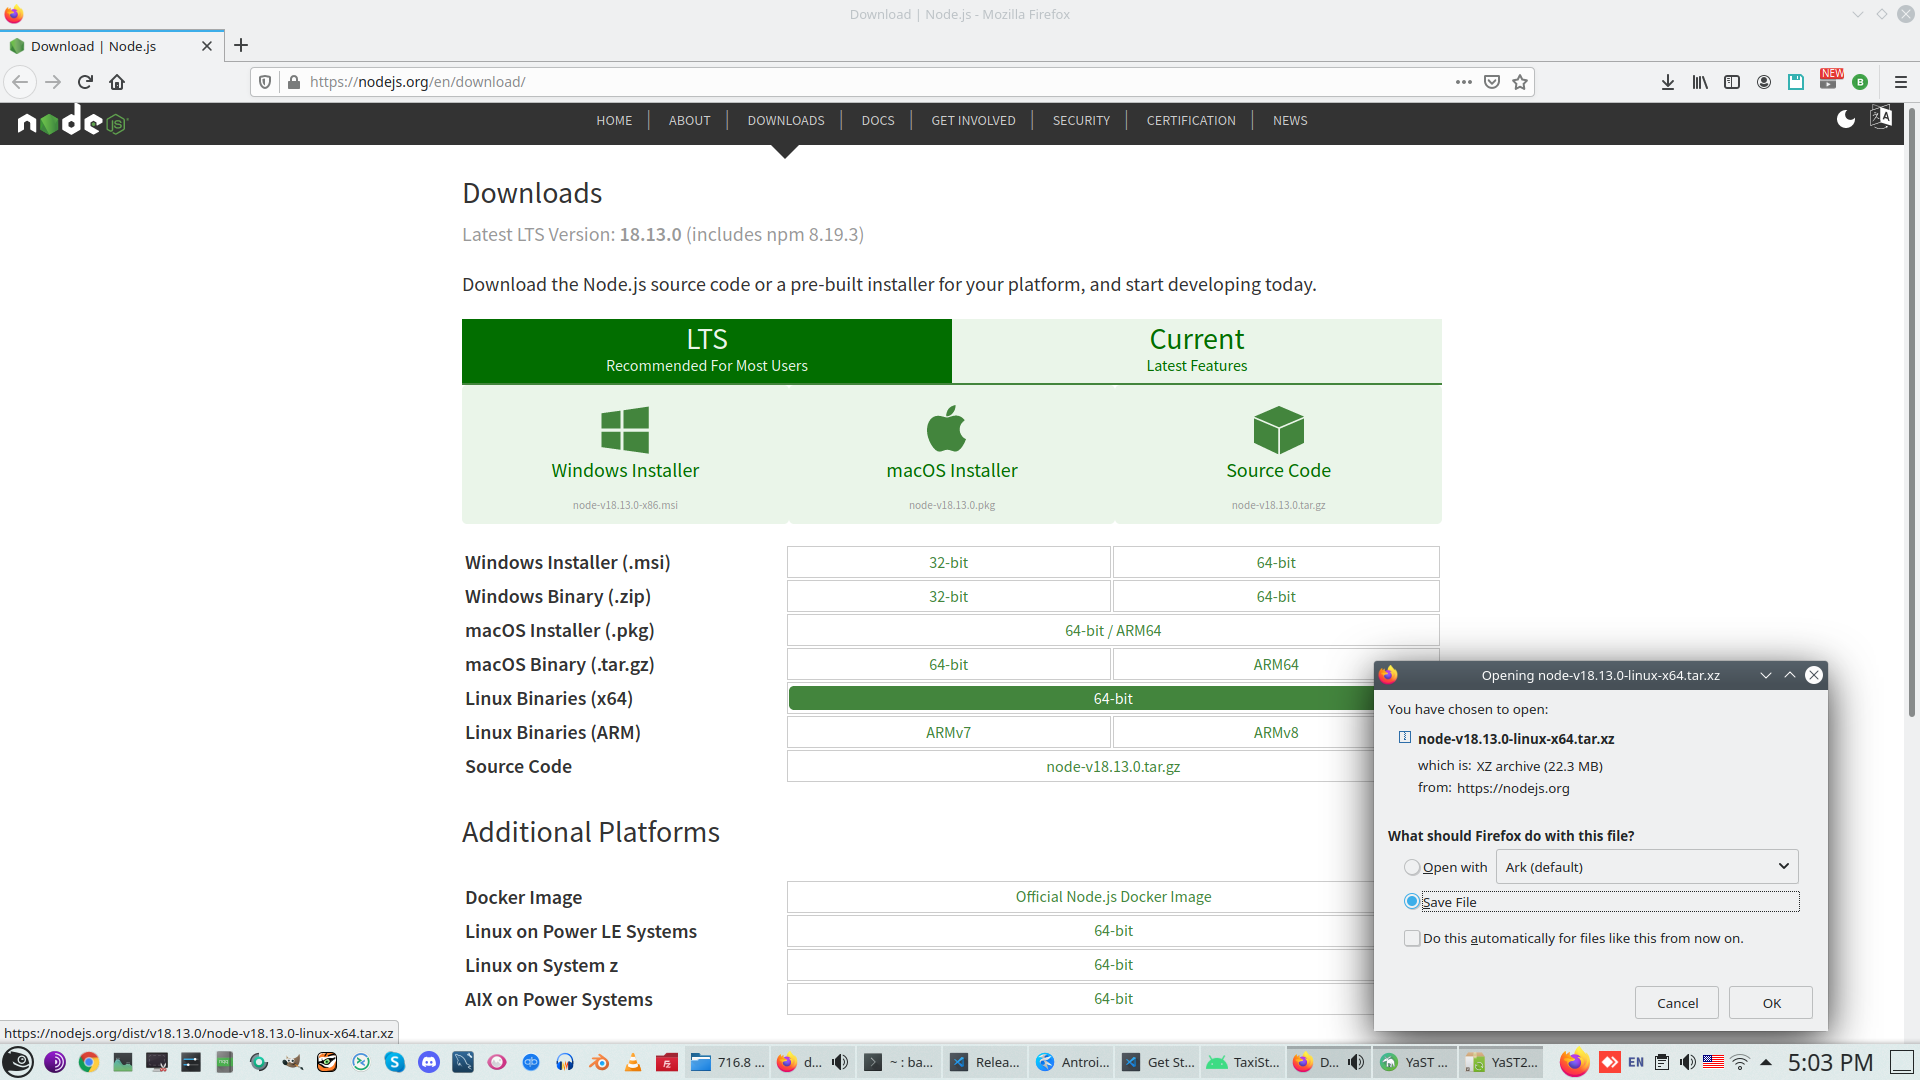Image resolution: width=1920 pixels, height=1080 pixels.
Task: Toggle dark mode moon icon
Action: [1845, 120]
